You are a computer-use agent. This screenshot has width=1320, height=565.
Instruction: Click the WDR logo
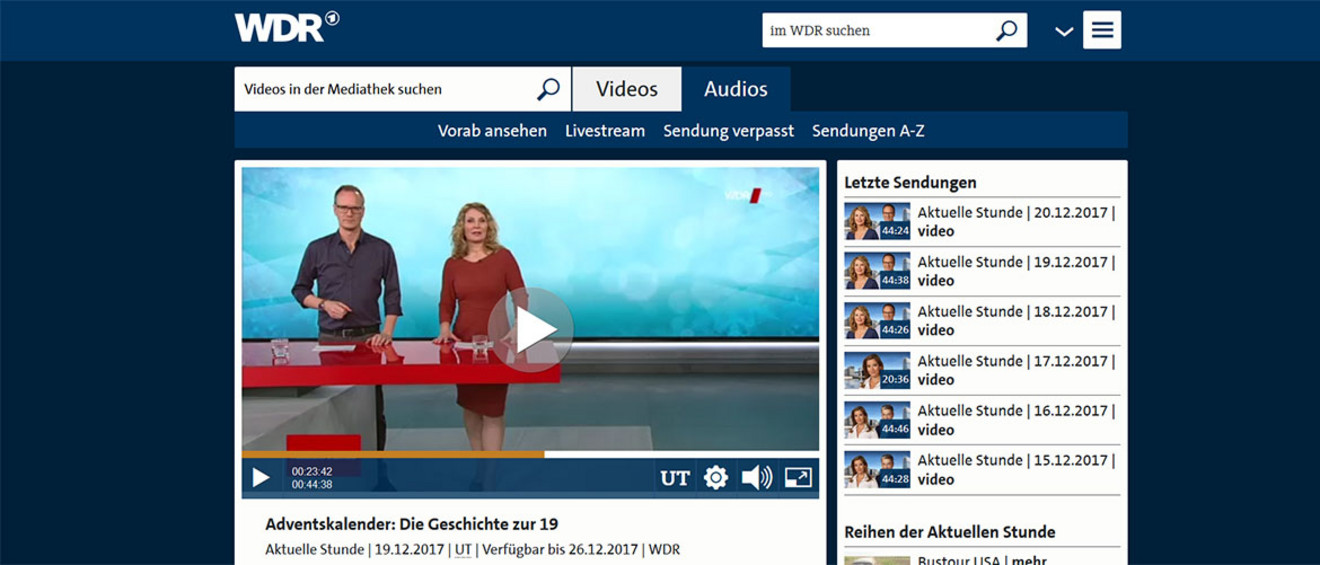(287, 27)
